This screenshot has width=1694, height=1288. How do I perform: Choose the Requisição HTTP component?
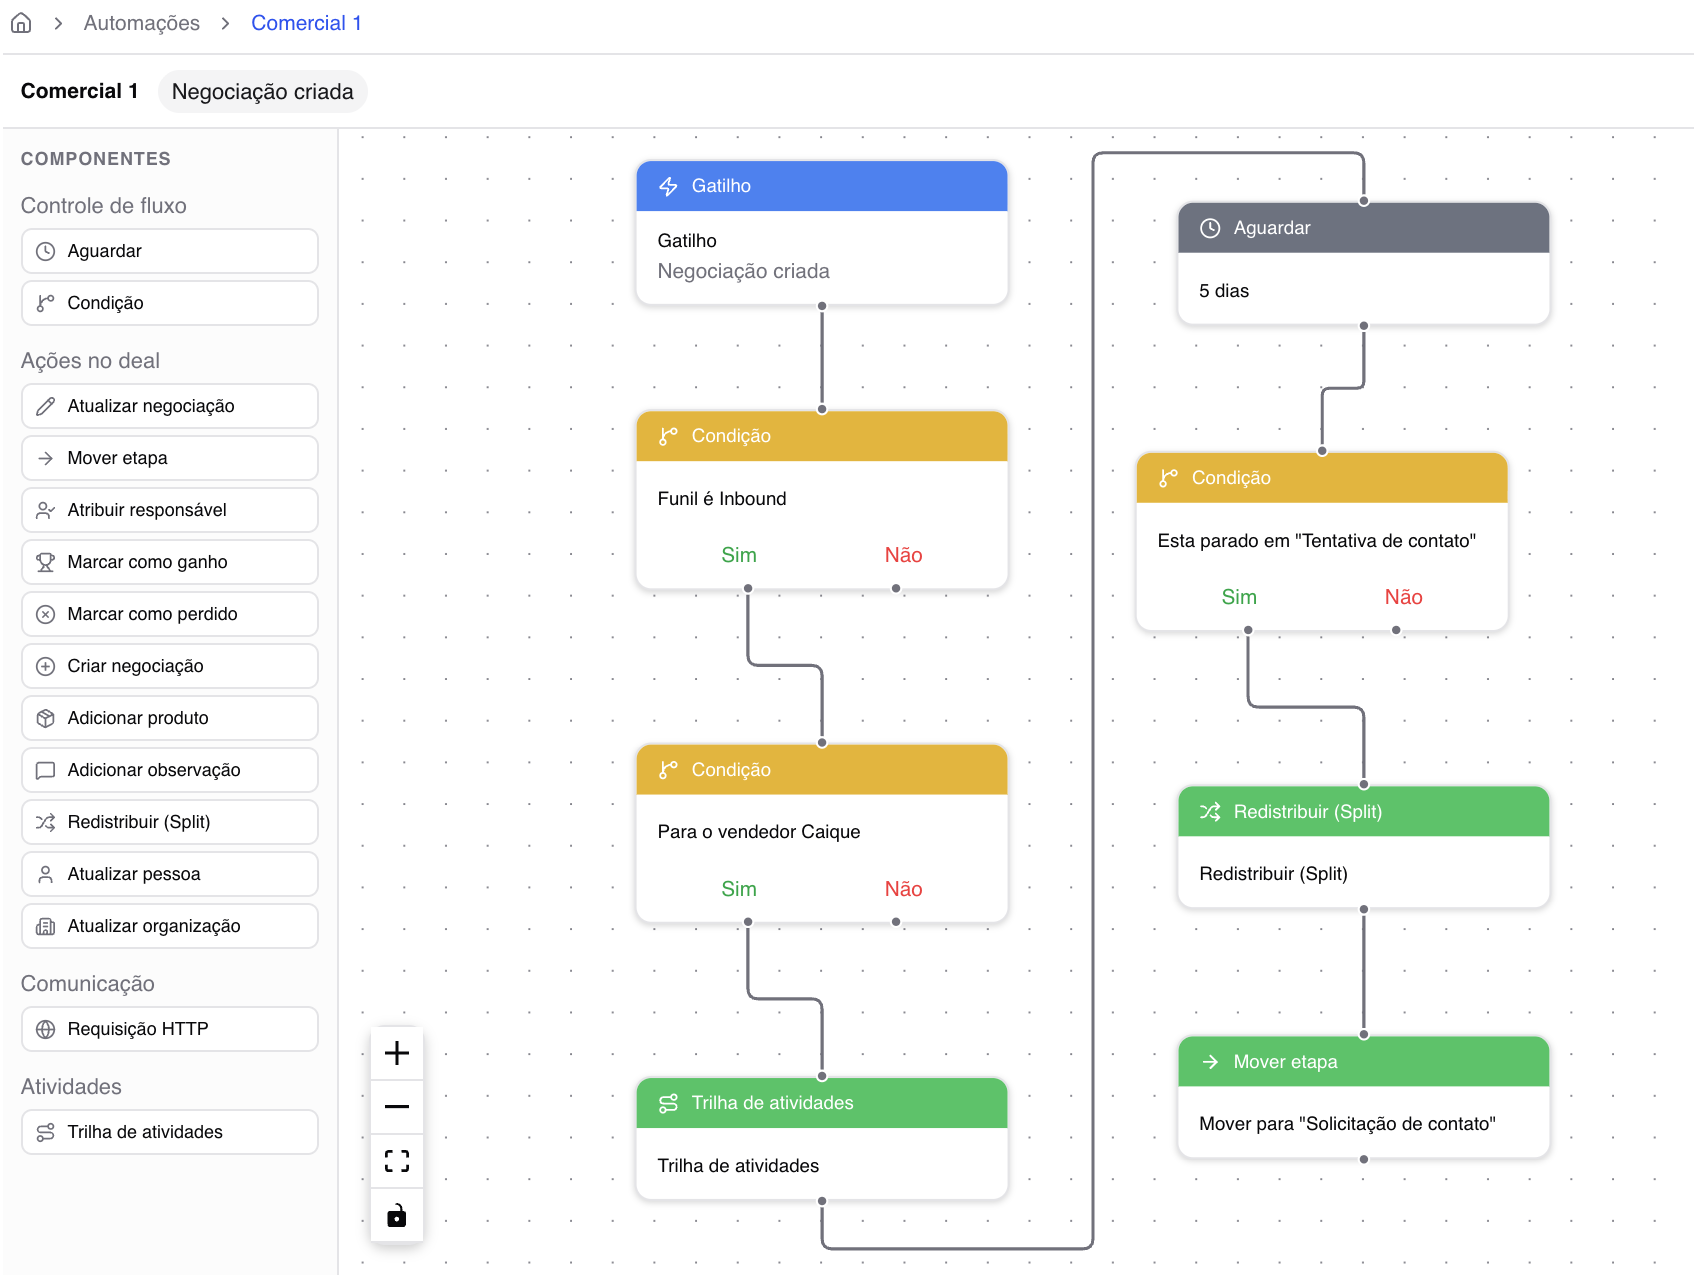pyautogui.click(x=169, y=1029)
